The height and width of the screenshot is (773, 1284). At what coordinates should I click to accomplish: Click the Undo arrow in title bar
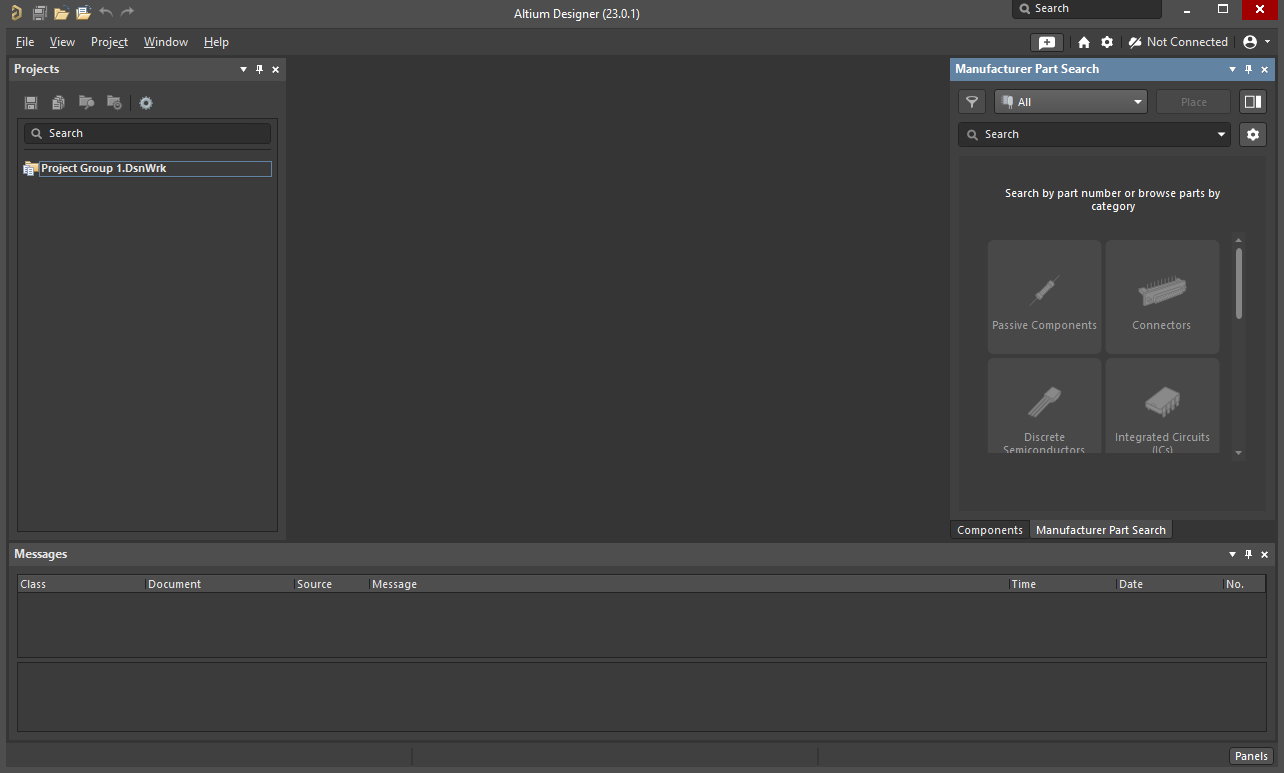pos(106,12)
